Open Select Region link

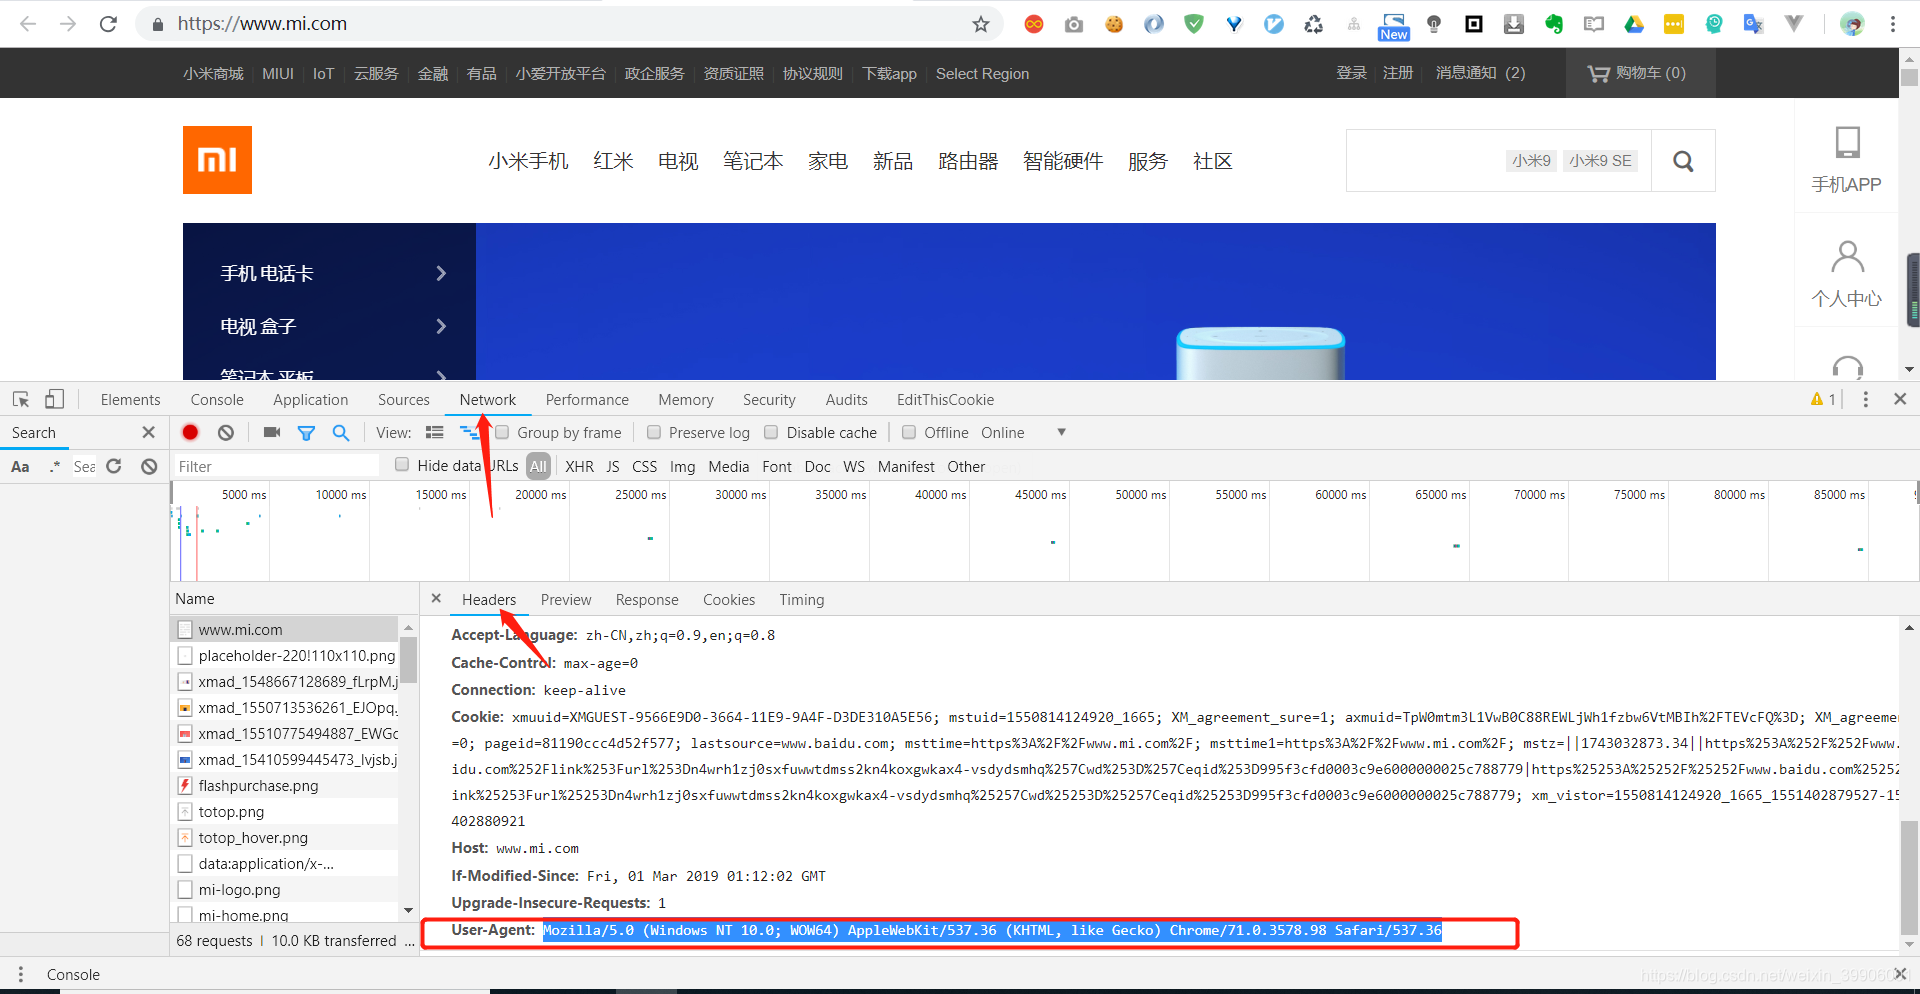(x=982, y=73)
